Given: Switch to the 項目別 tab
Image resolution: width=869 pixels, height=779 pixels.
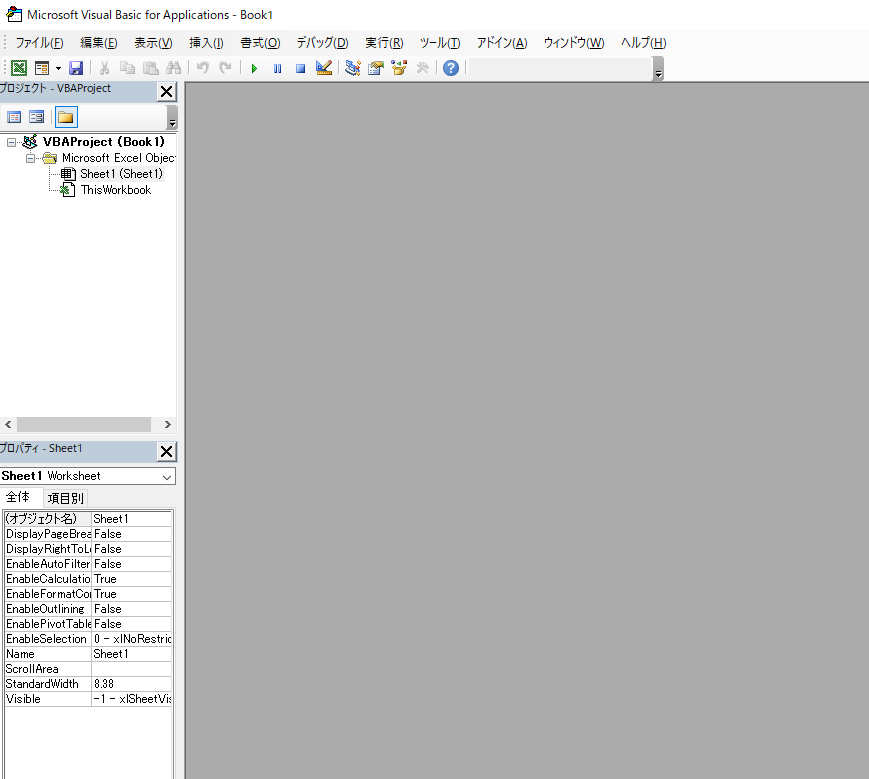Looking at the screenshot, I should pos(65,498).
